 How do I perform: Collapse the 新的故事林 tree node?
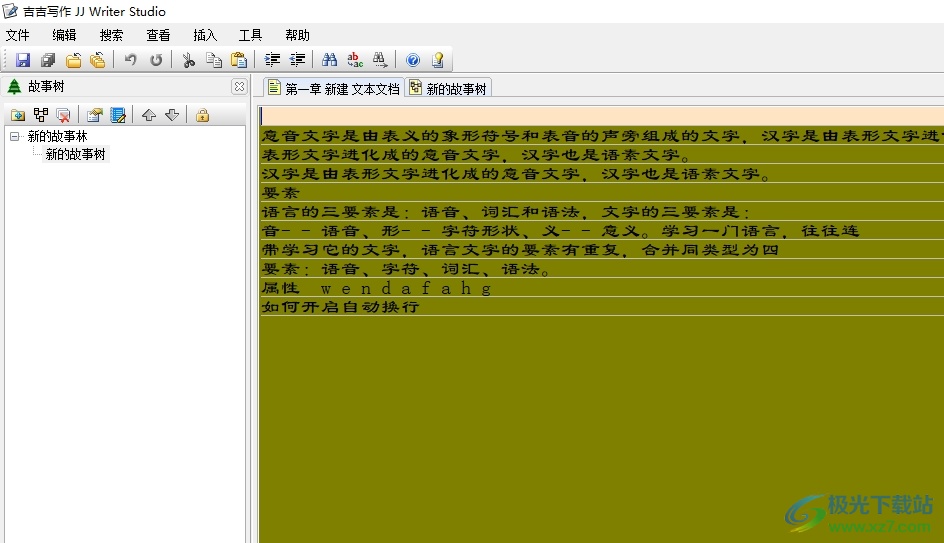[14, 137]
